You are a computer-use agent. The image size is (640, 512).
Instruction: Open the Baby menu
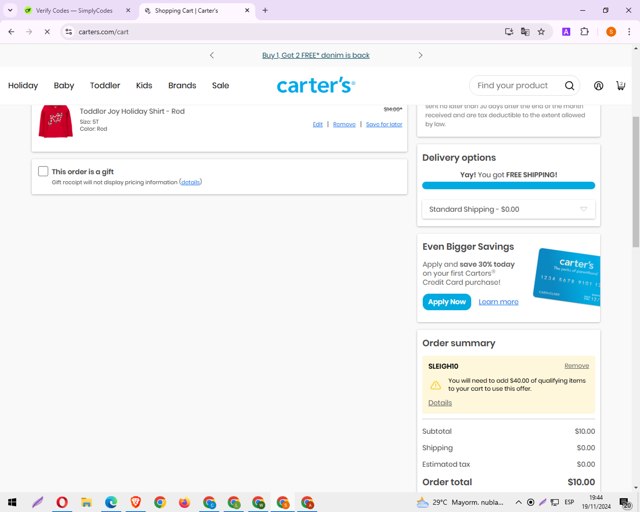point(64,85)
